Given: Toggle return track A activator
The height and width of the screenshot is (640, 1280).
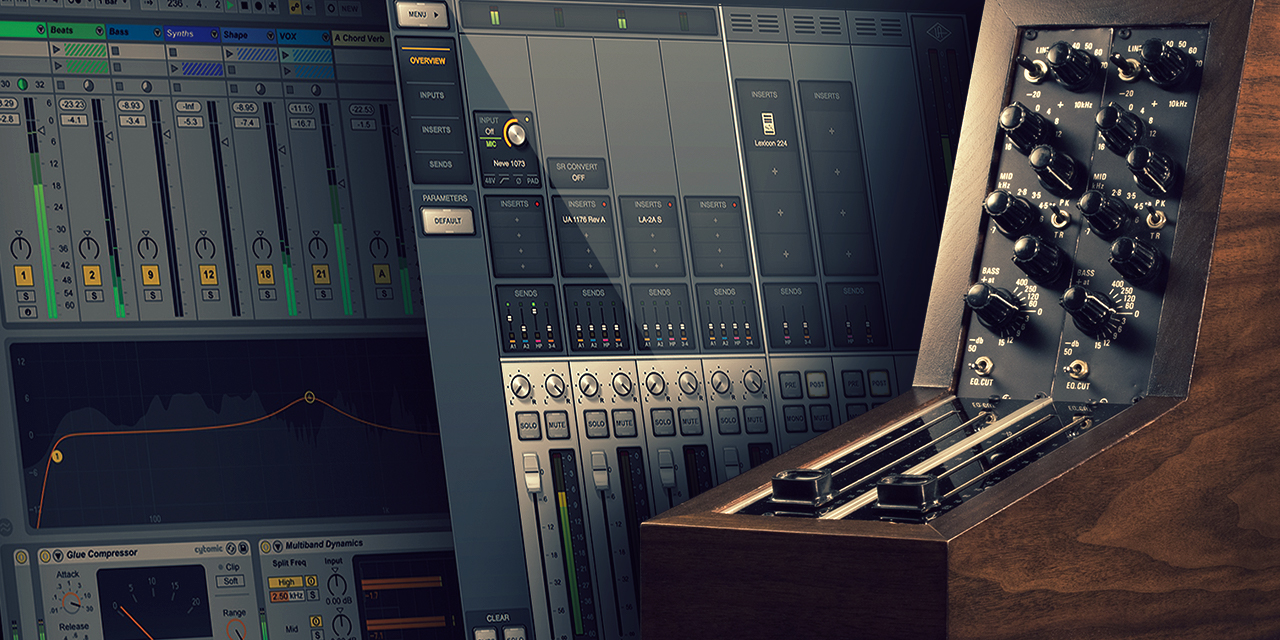Looking at the screenshot, I should pos(382,274).
